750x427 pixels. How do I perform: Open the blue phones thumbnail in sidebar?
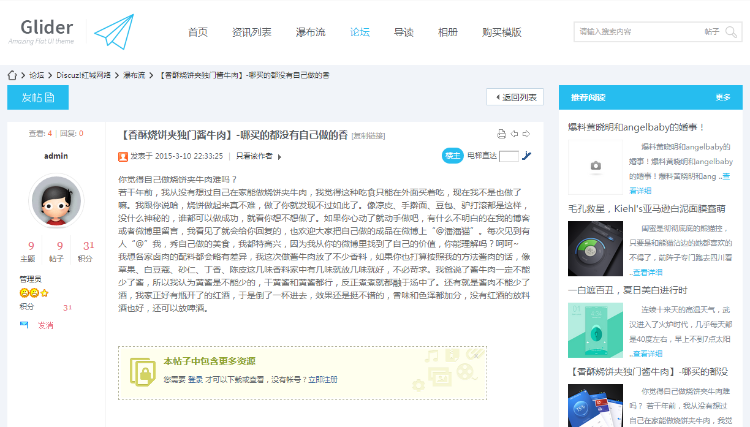point(595,405)
